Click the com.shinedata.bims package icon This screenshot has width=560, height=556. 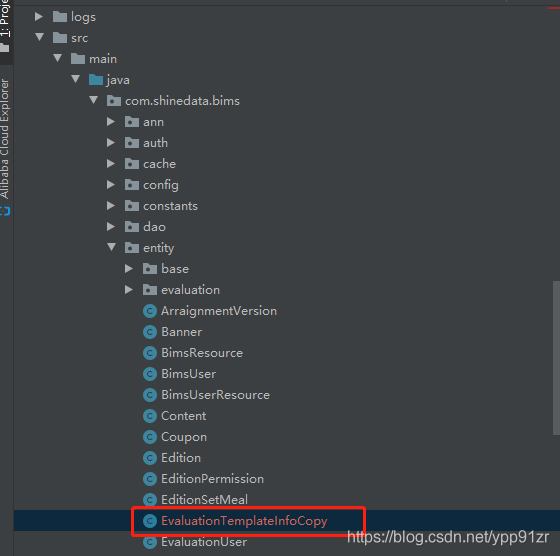pos(114,101)
